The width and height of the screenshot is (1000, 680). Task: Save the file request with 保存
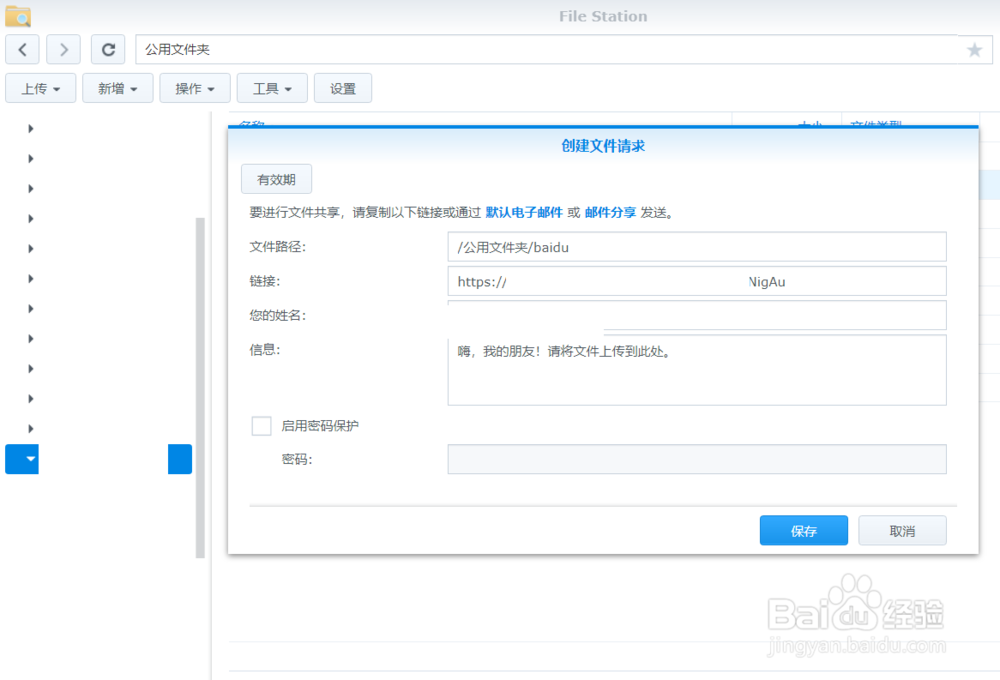pos(803,530)
